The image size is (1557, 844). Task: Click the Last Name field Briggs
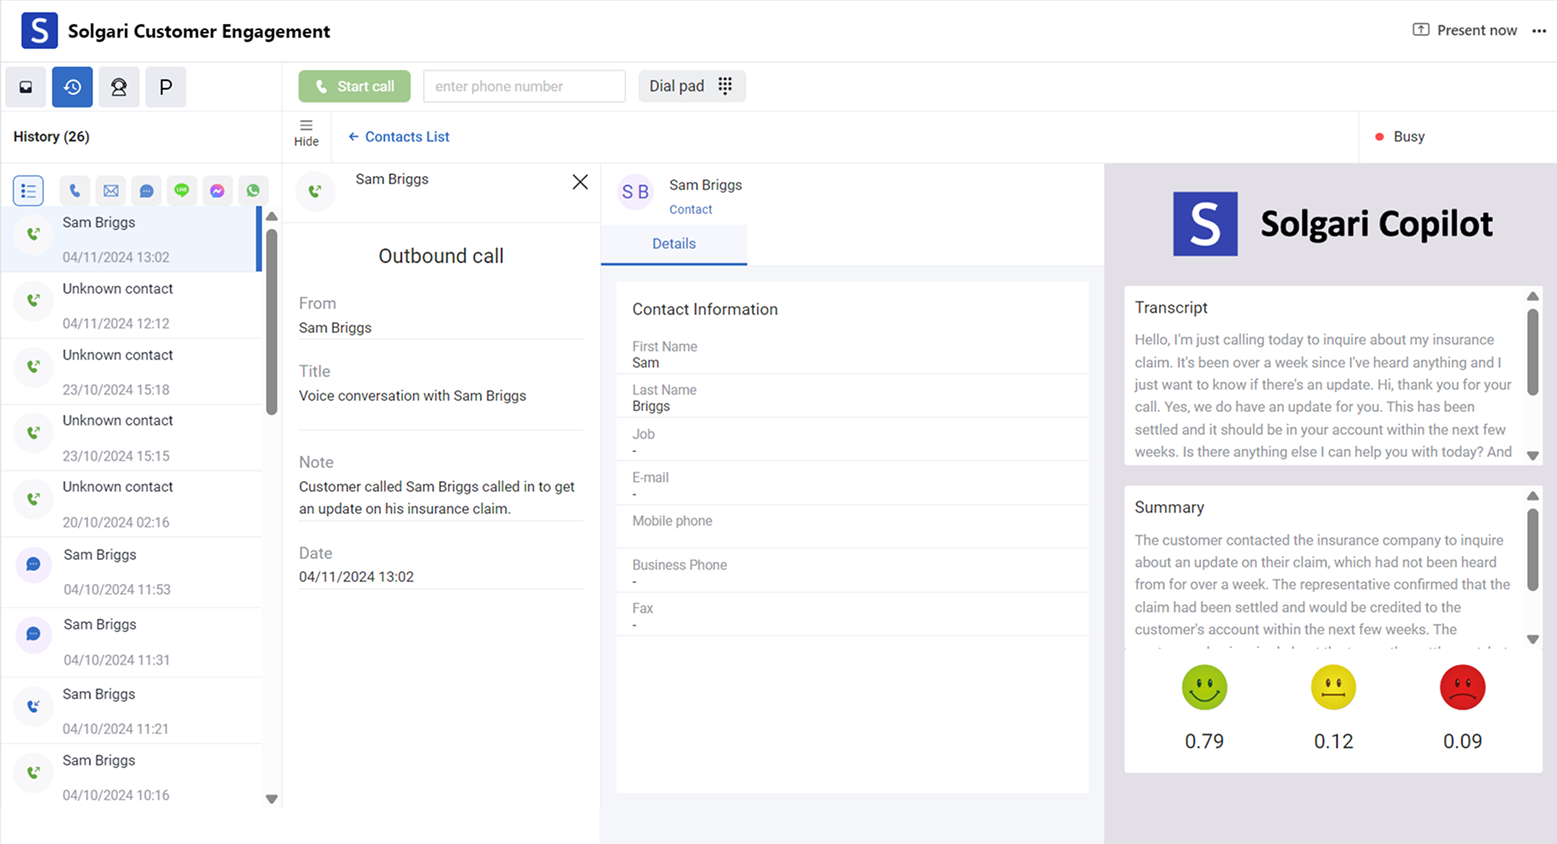point(852,398)
